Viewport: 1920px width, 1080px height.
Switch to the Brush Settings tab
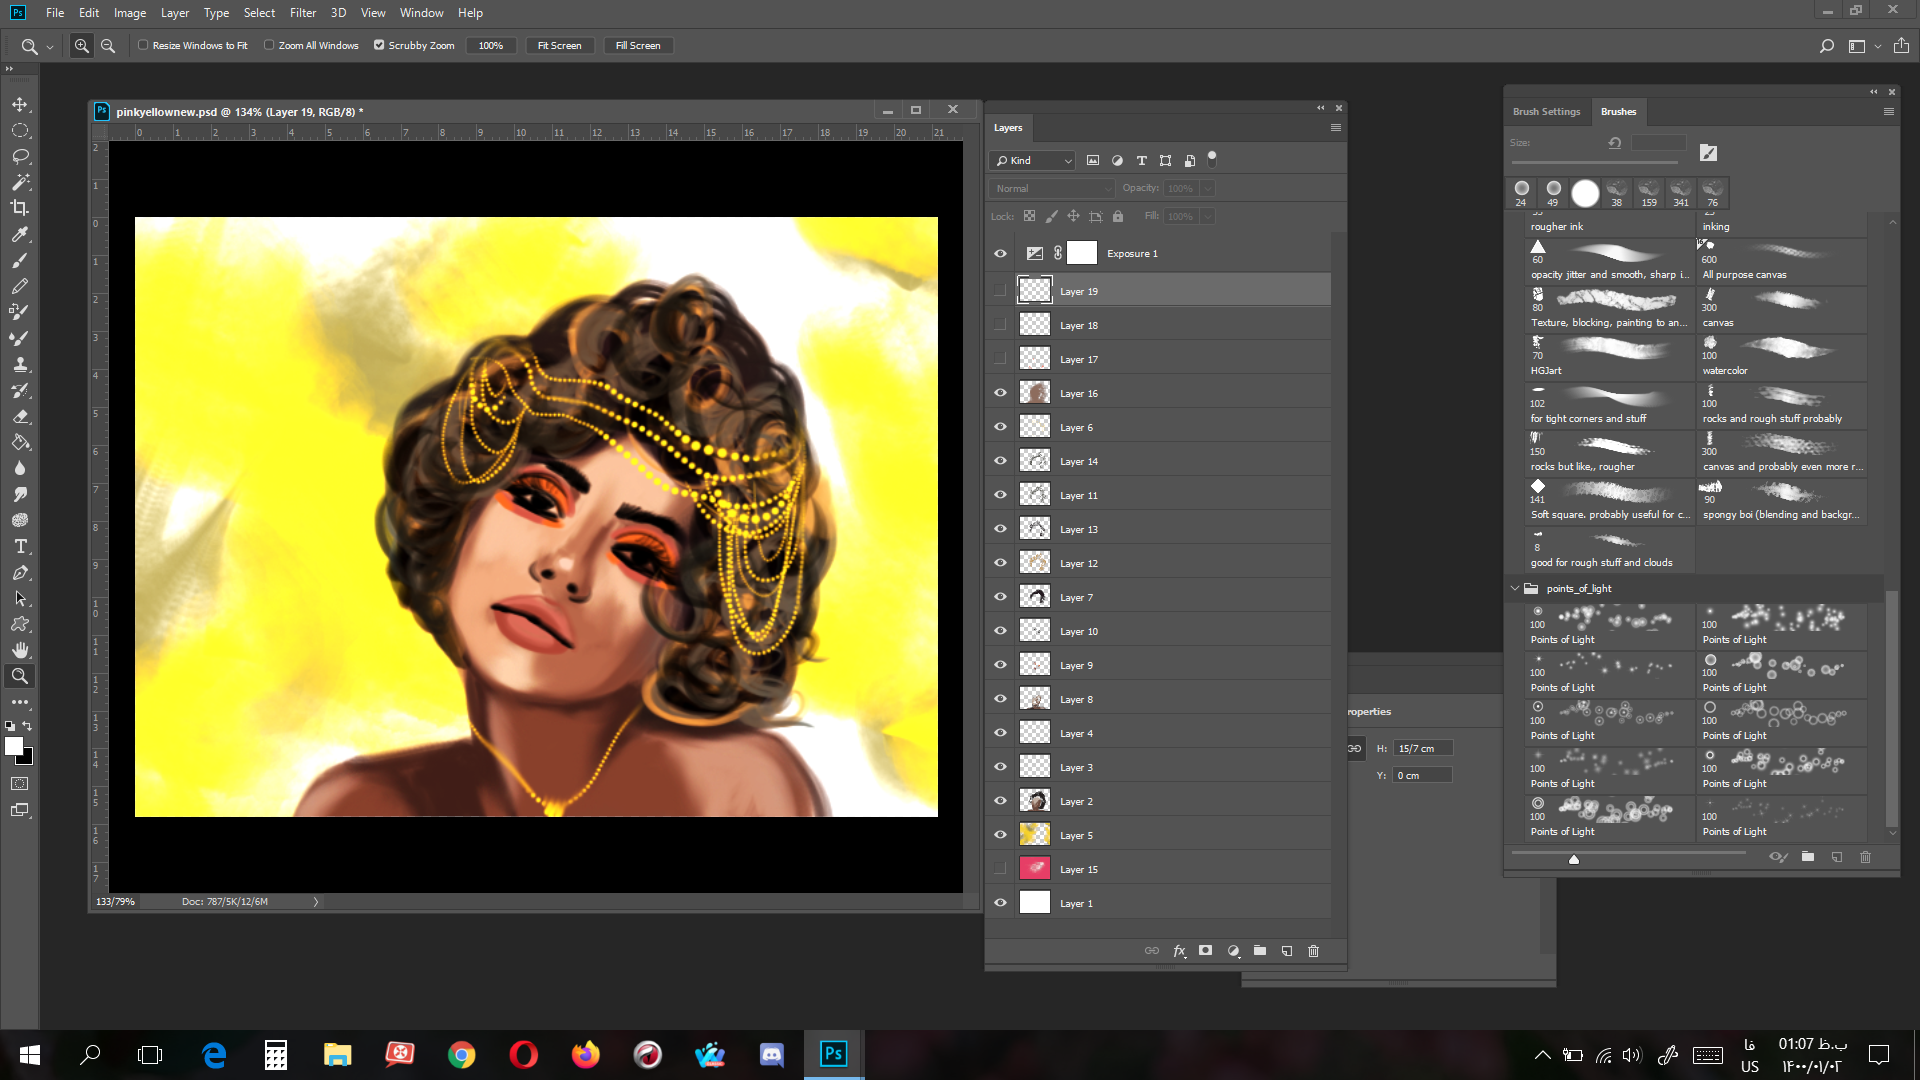pyautogui.click(x=1546, y=112)
